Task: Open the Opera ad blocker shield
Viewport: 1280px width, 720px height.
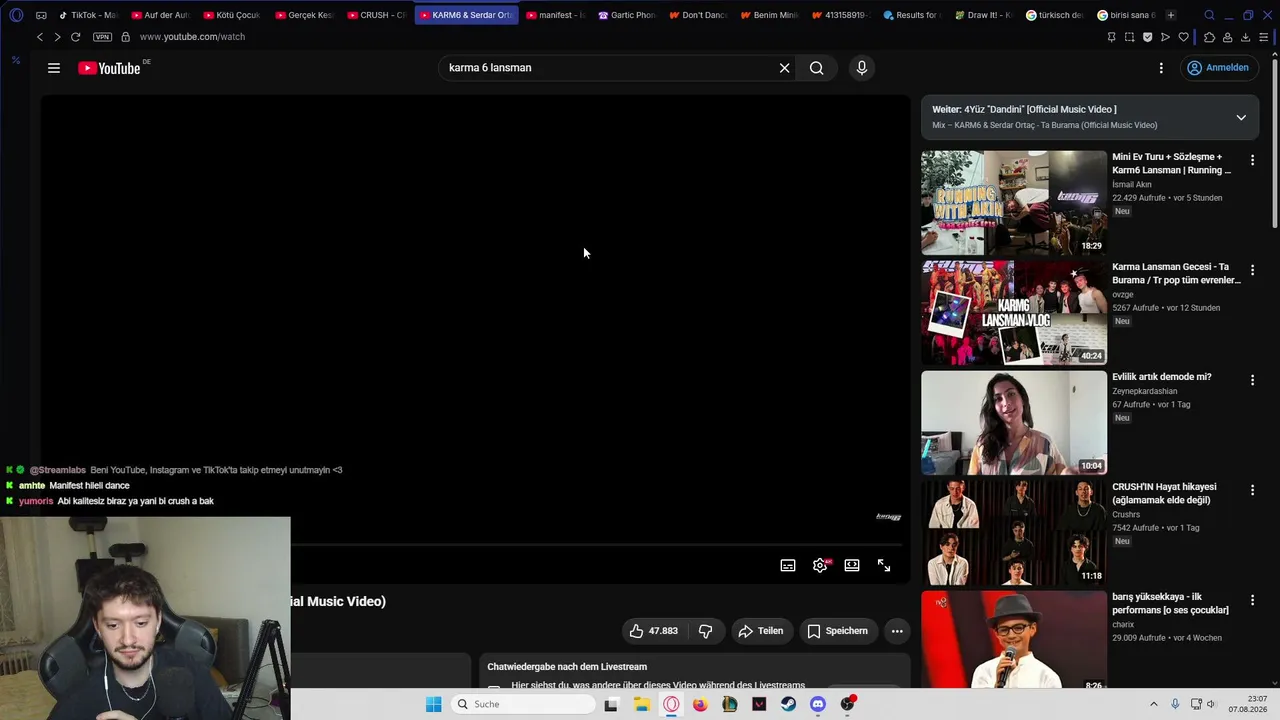Action: click(1147, 37)
